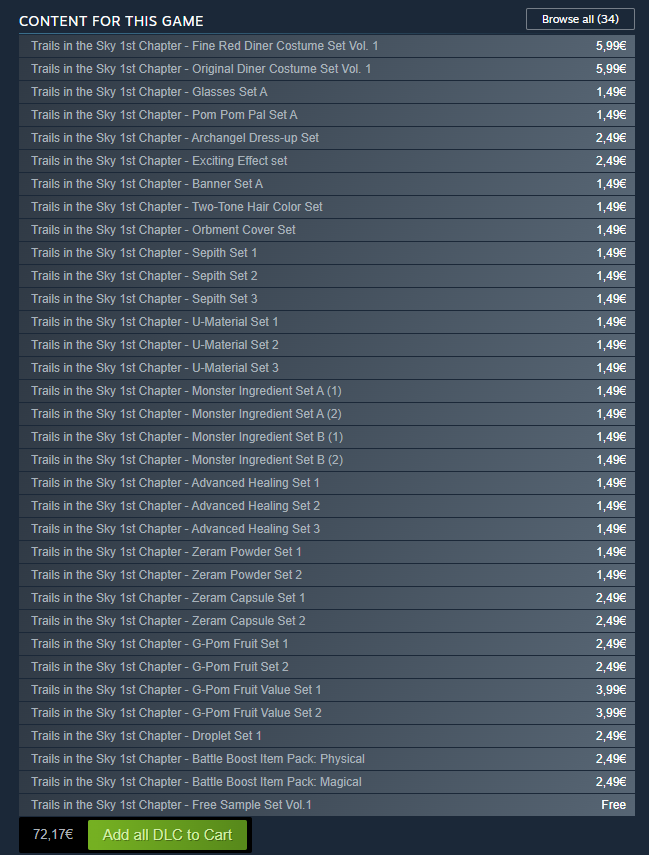Open Original Diner Costume Set Vol. 1

(327, 69)
